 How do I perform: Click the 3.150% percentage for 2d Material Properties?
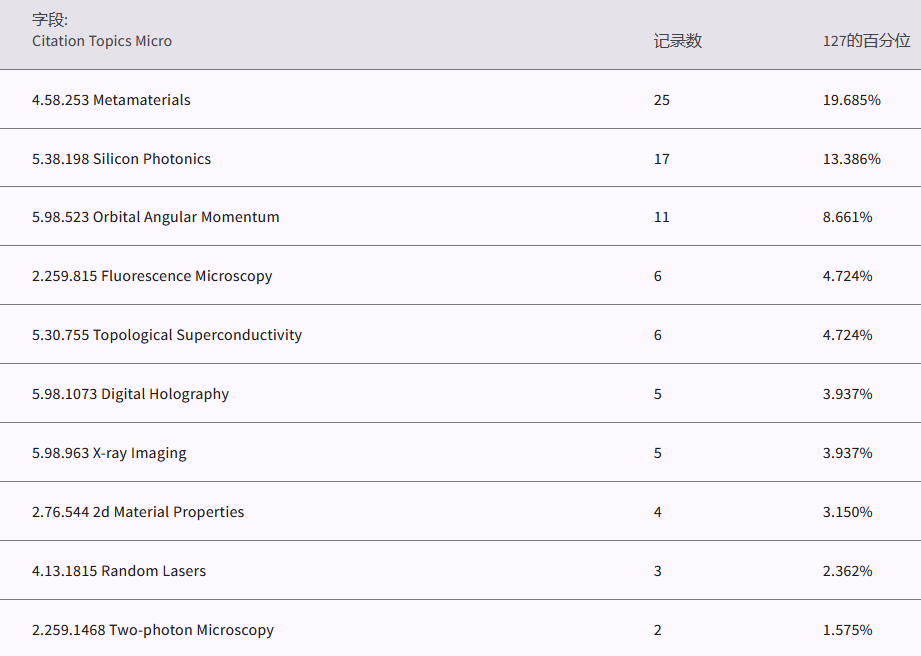847,512
